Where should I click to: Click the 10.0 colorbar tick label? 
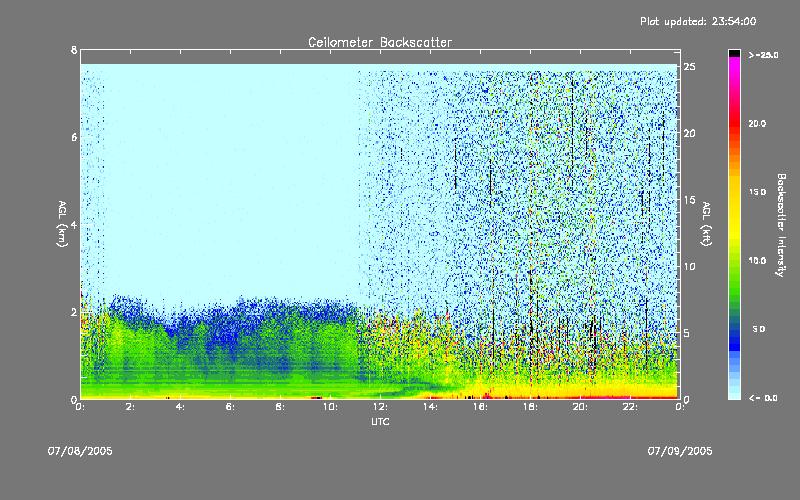(x=757, y=261)
